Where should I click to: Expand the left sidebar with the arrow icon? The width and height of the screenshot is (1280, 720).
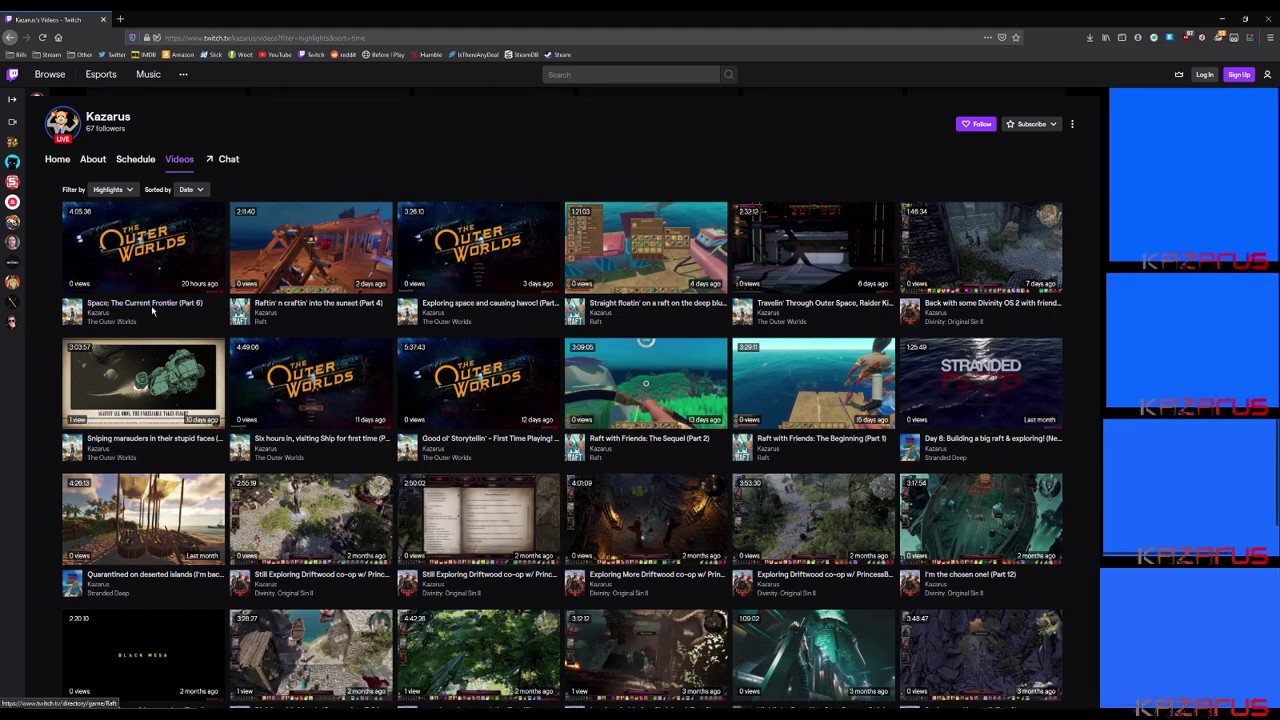pyautogui.click(x=12, y=99)
